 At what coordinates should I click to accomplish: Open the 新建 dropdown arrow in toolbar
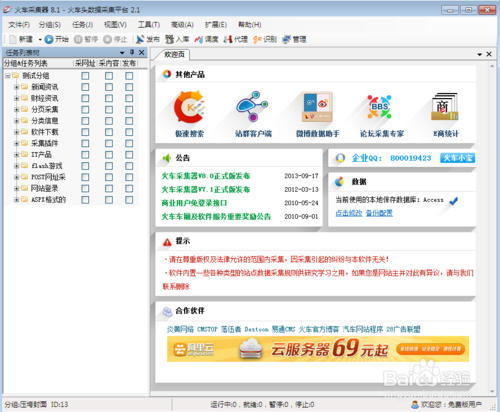point(40,40)
